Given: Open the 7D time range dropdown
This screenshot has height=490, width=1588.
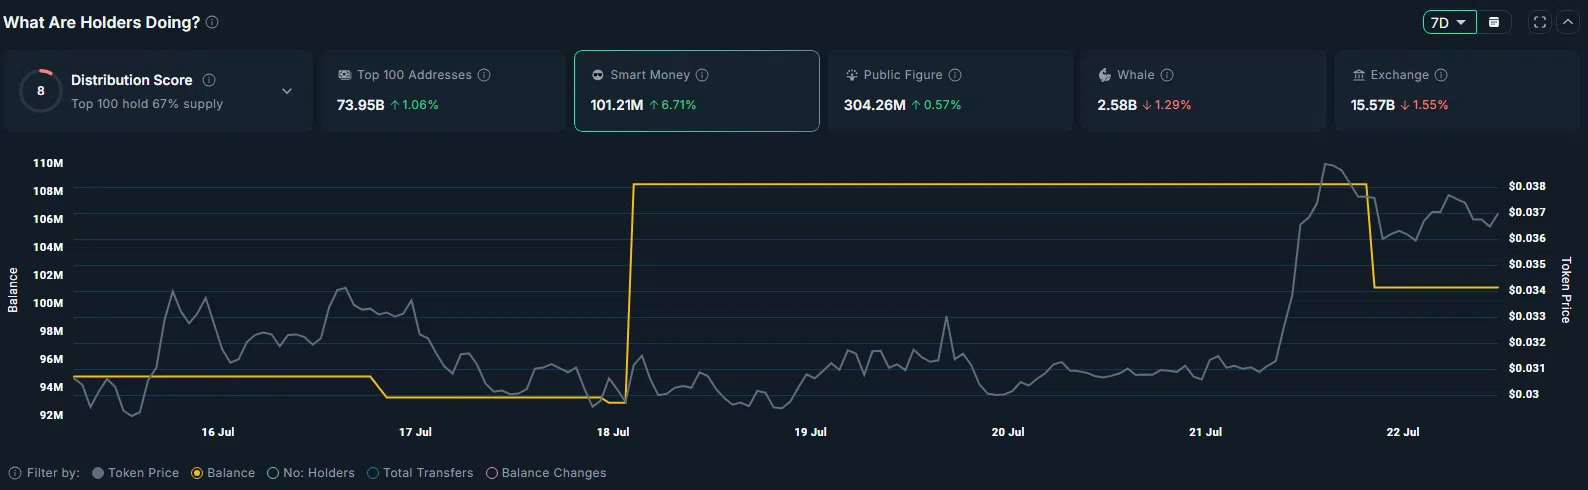Looking at the screenshot, I should 1449,22.
